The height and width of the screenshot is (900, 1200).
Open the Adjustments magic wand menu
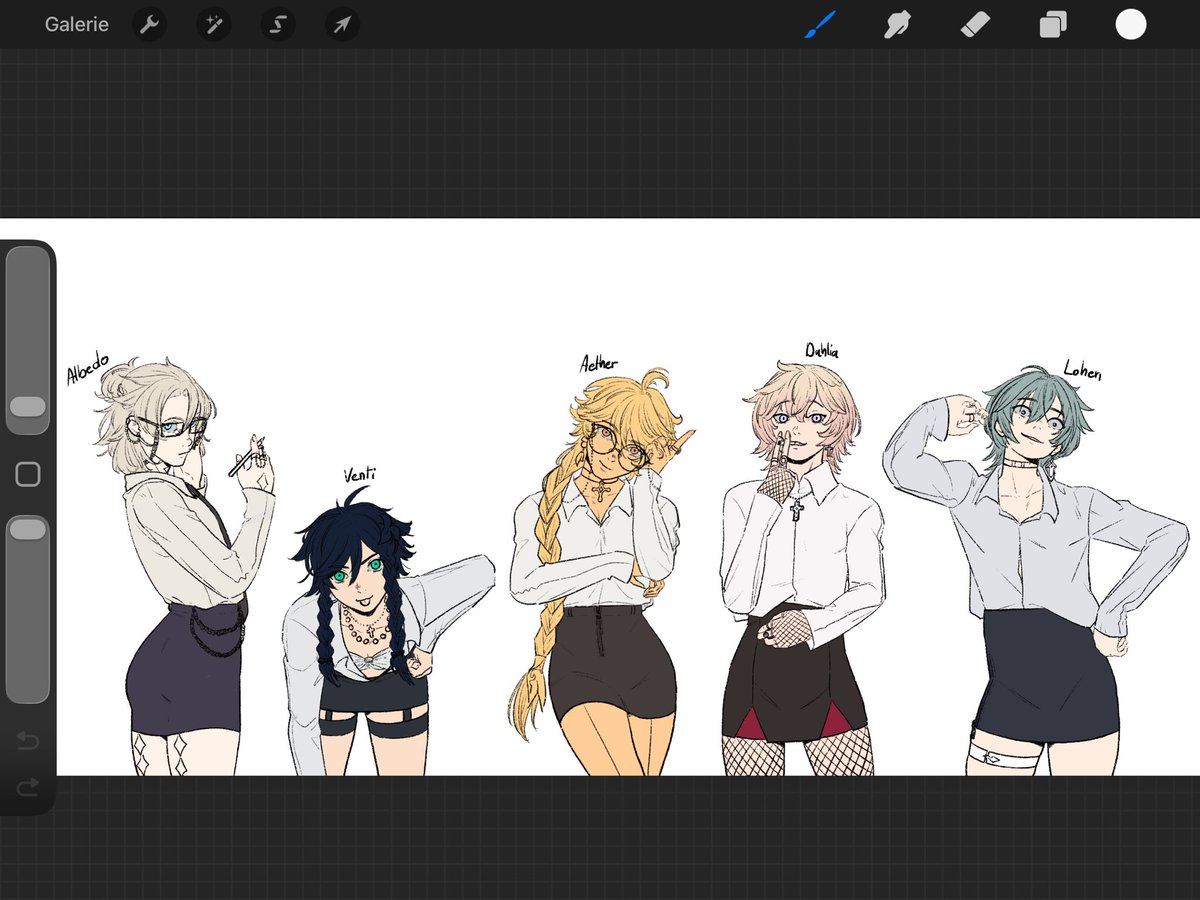214,24
